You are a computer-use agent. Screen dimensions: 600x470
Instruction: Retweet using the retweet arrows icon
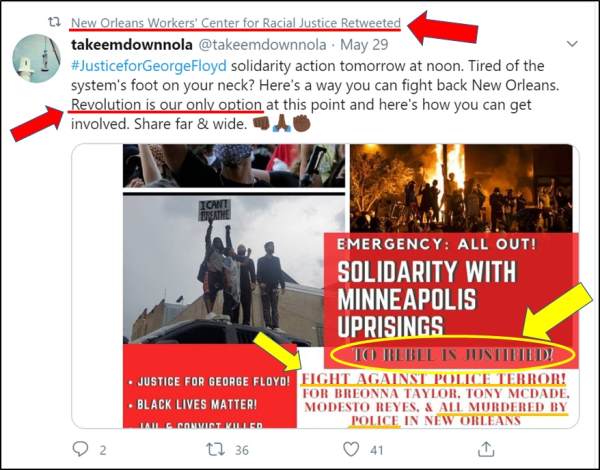click(x=215, y=449)
